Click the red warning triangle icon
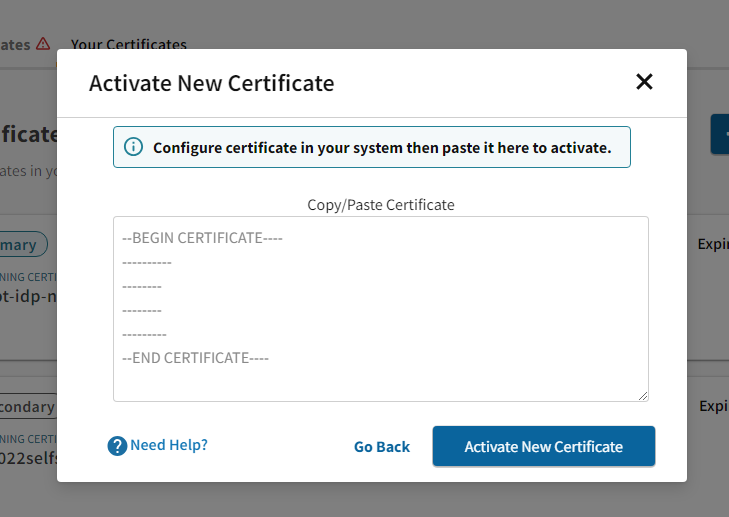 43,44
